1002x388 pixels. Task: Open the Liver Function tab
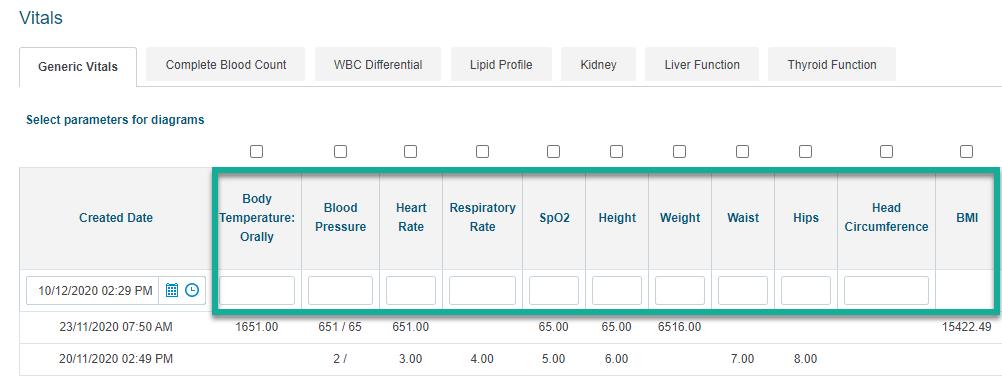pyautogui.click(x=702, y=65)
